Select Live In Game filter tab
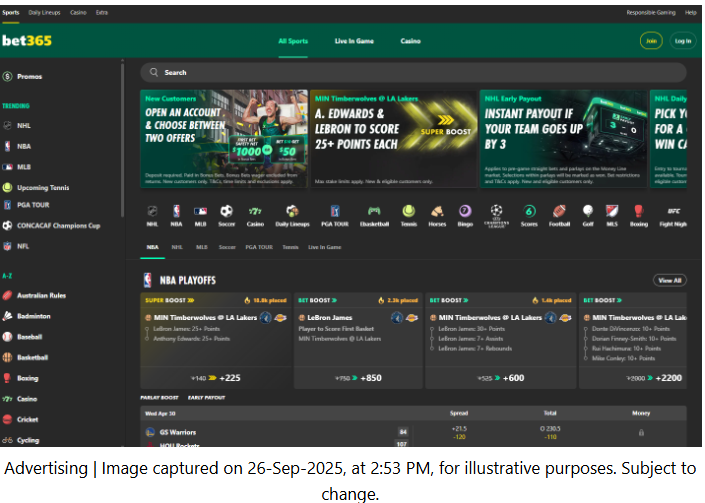Viewport: 705px width, 503px height. 325,247
